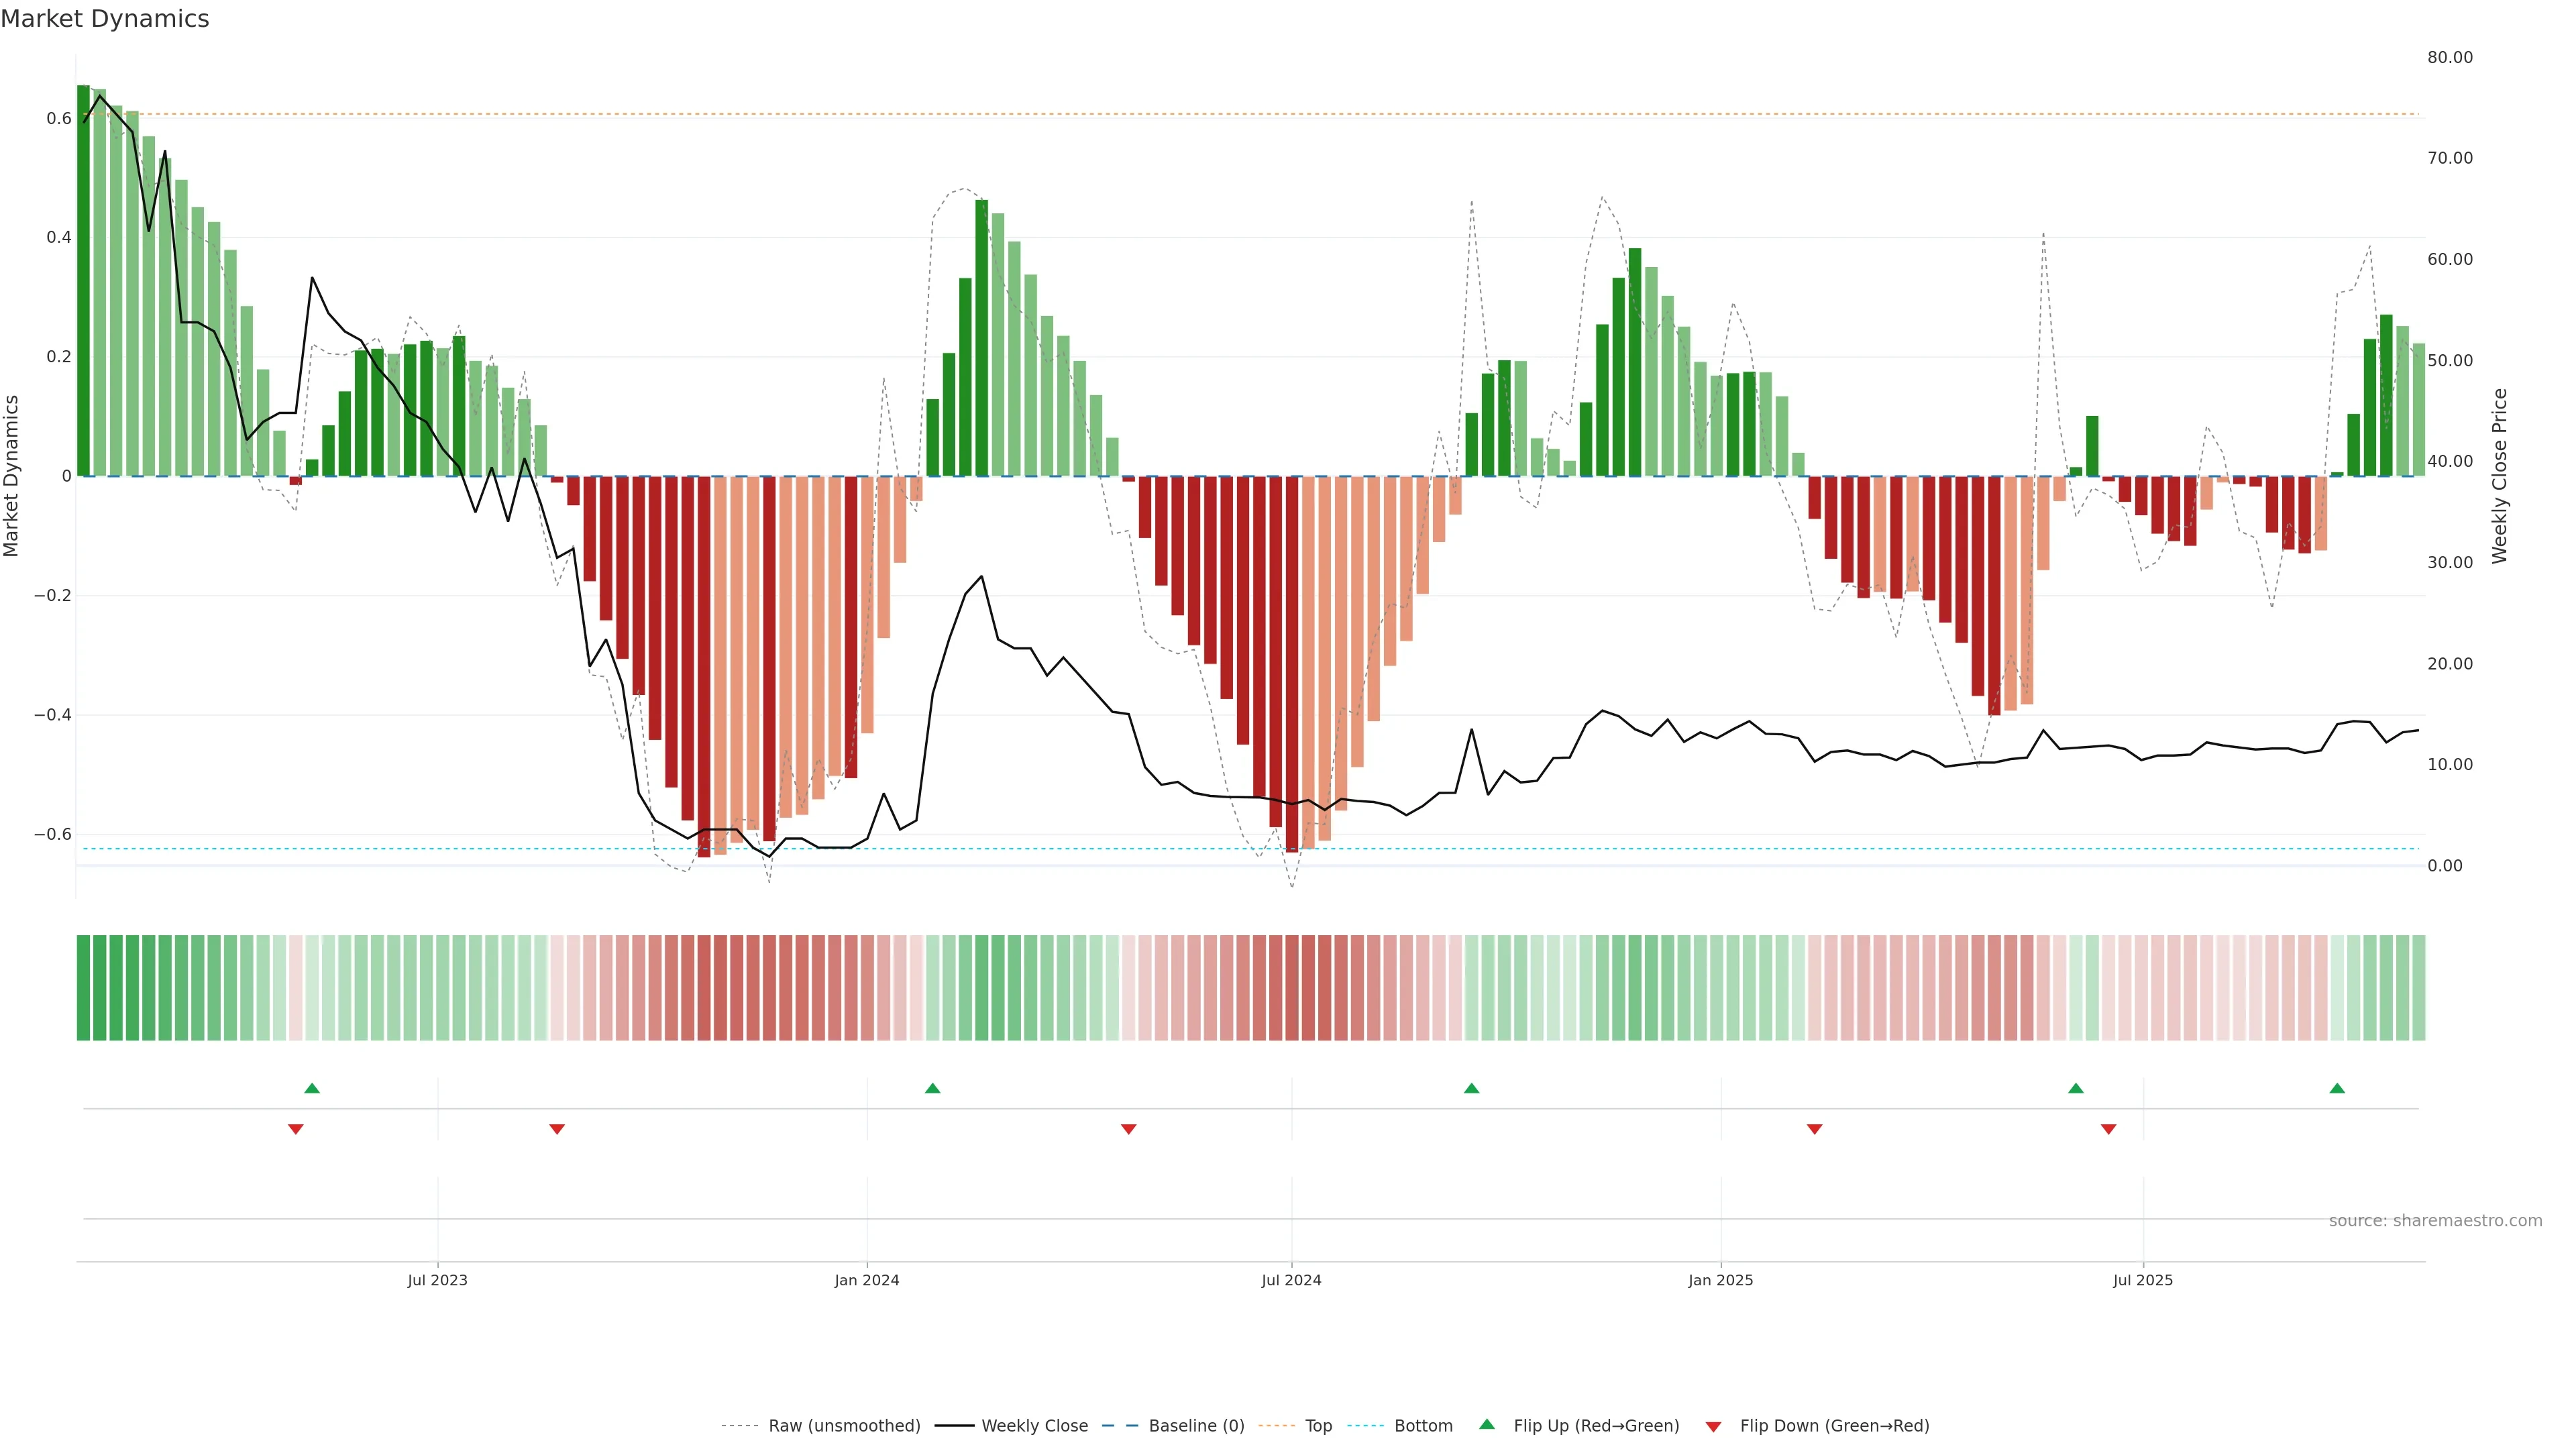2576x1449 pixels.
Task: Click the red flip-down marker after Jan 2025
Action: pyautogui.click(x=1814, y=1129)
